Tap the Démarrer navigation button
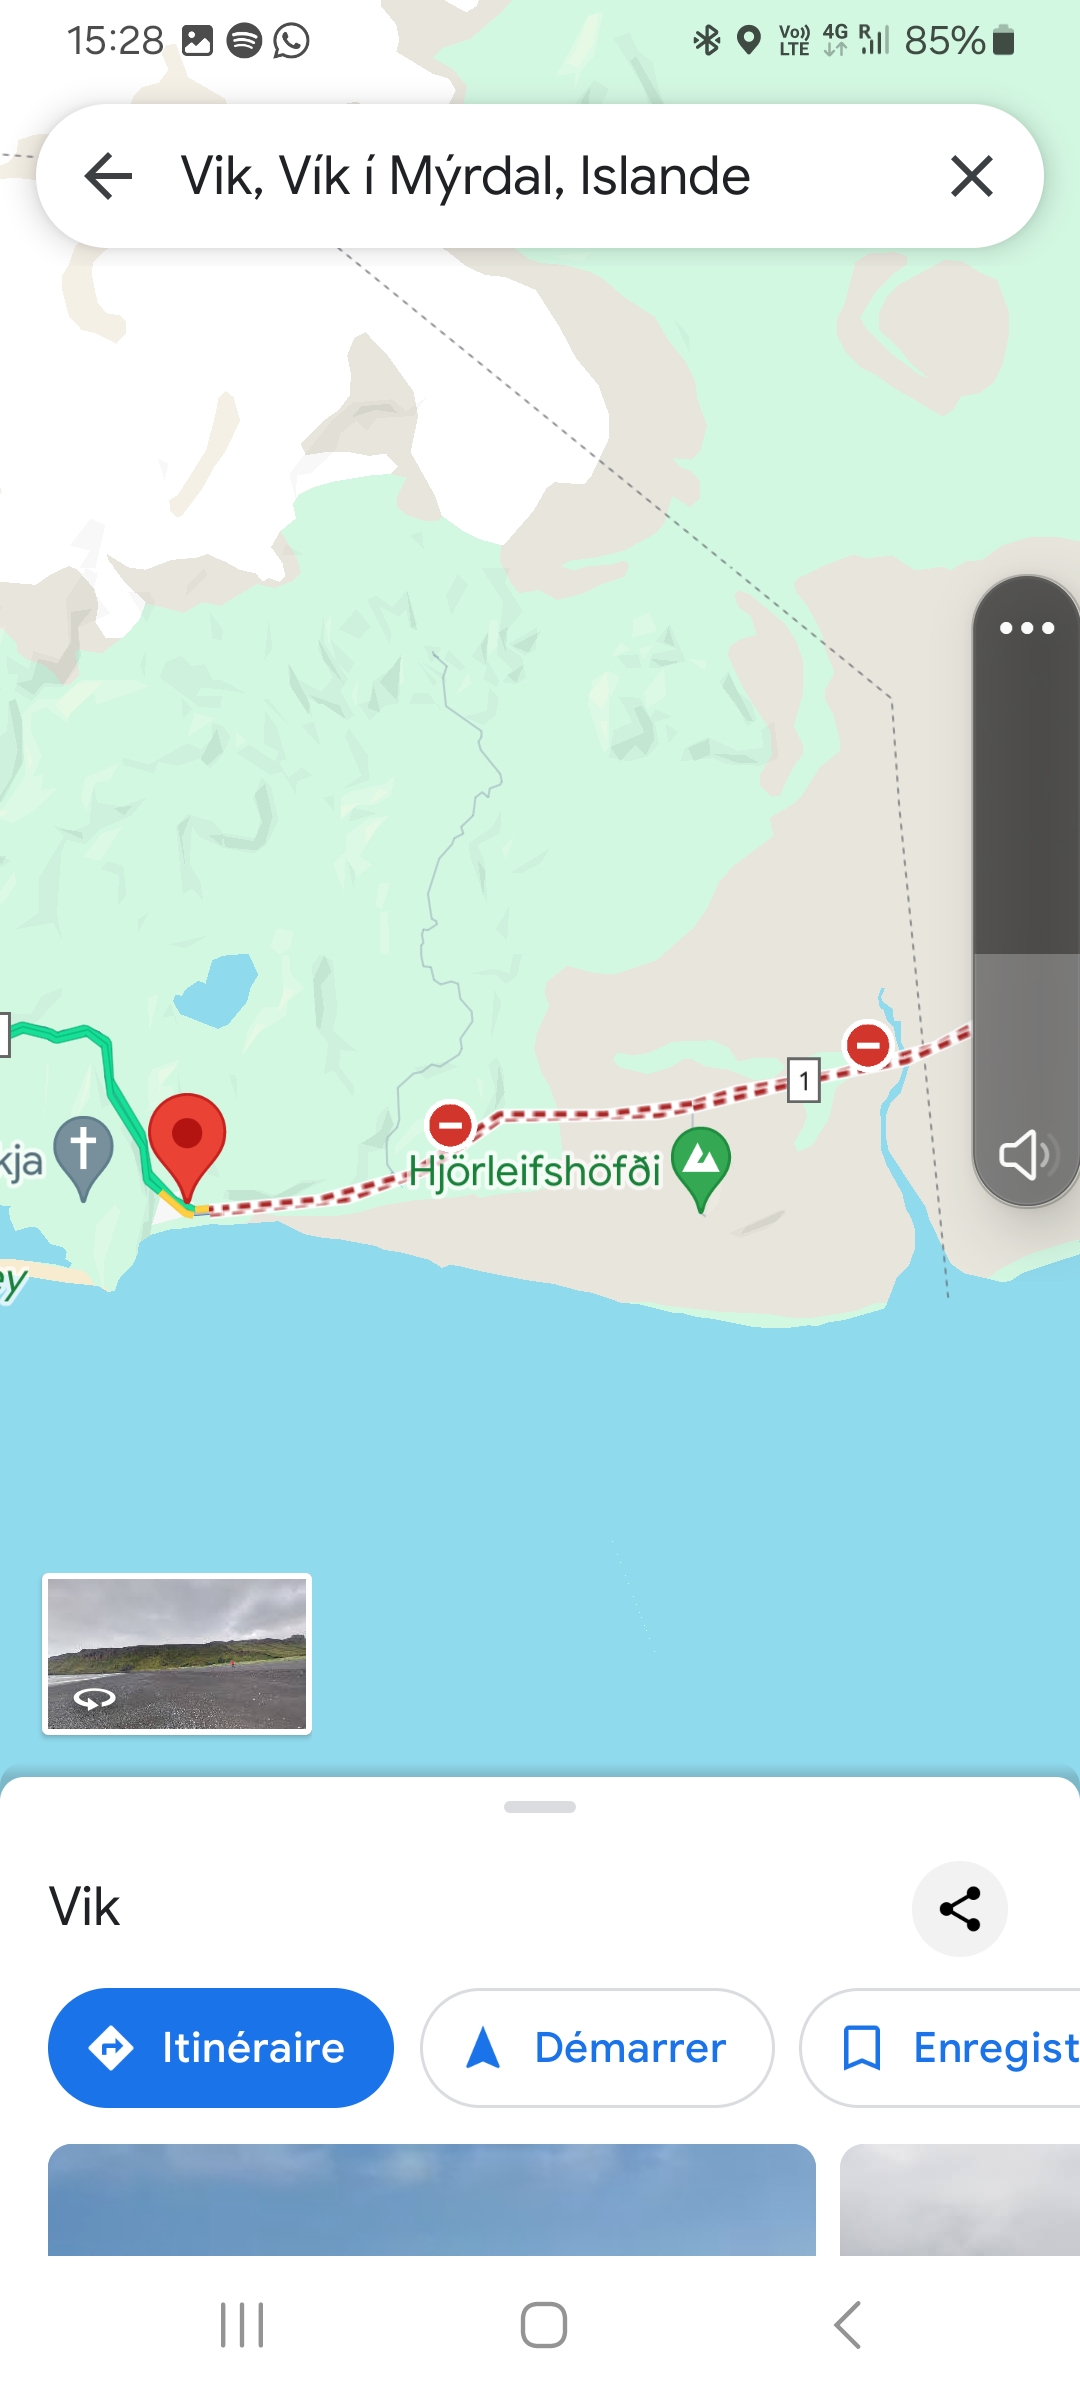This screenshot has height=2400, width=1080. click(x=598, y=2048)
